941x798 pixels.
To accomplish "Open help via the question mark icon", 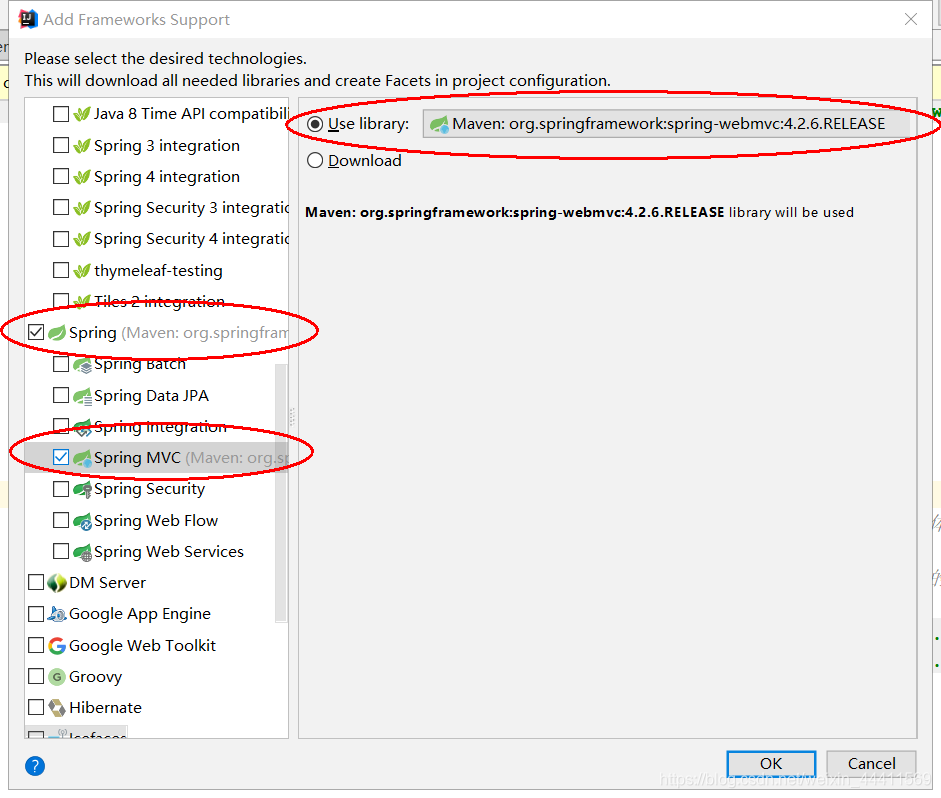I will point(35,766).
